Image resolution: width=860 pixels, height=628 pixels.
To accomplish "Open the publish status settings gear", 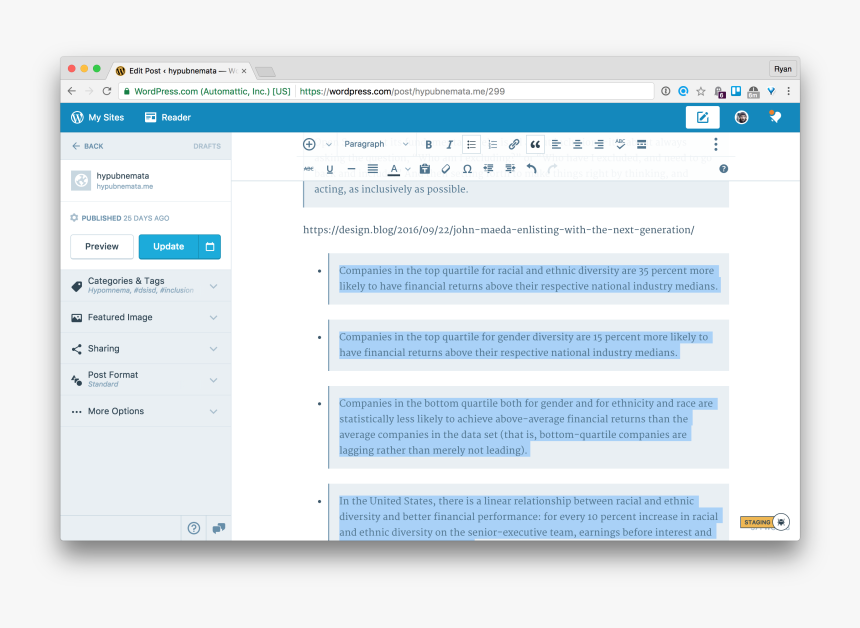I will point(74,218).
